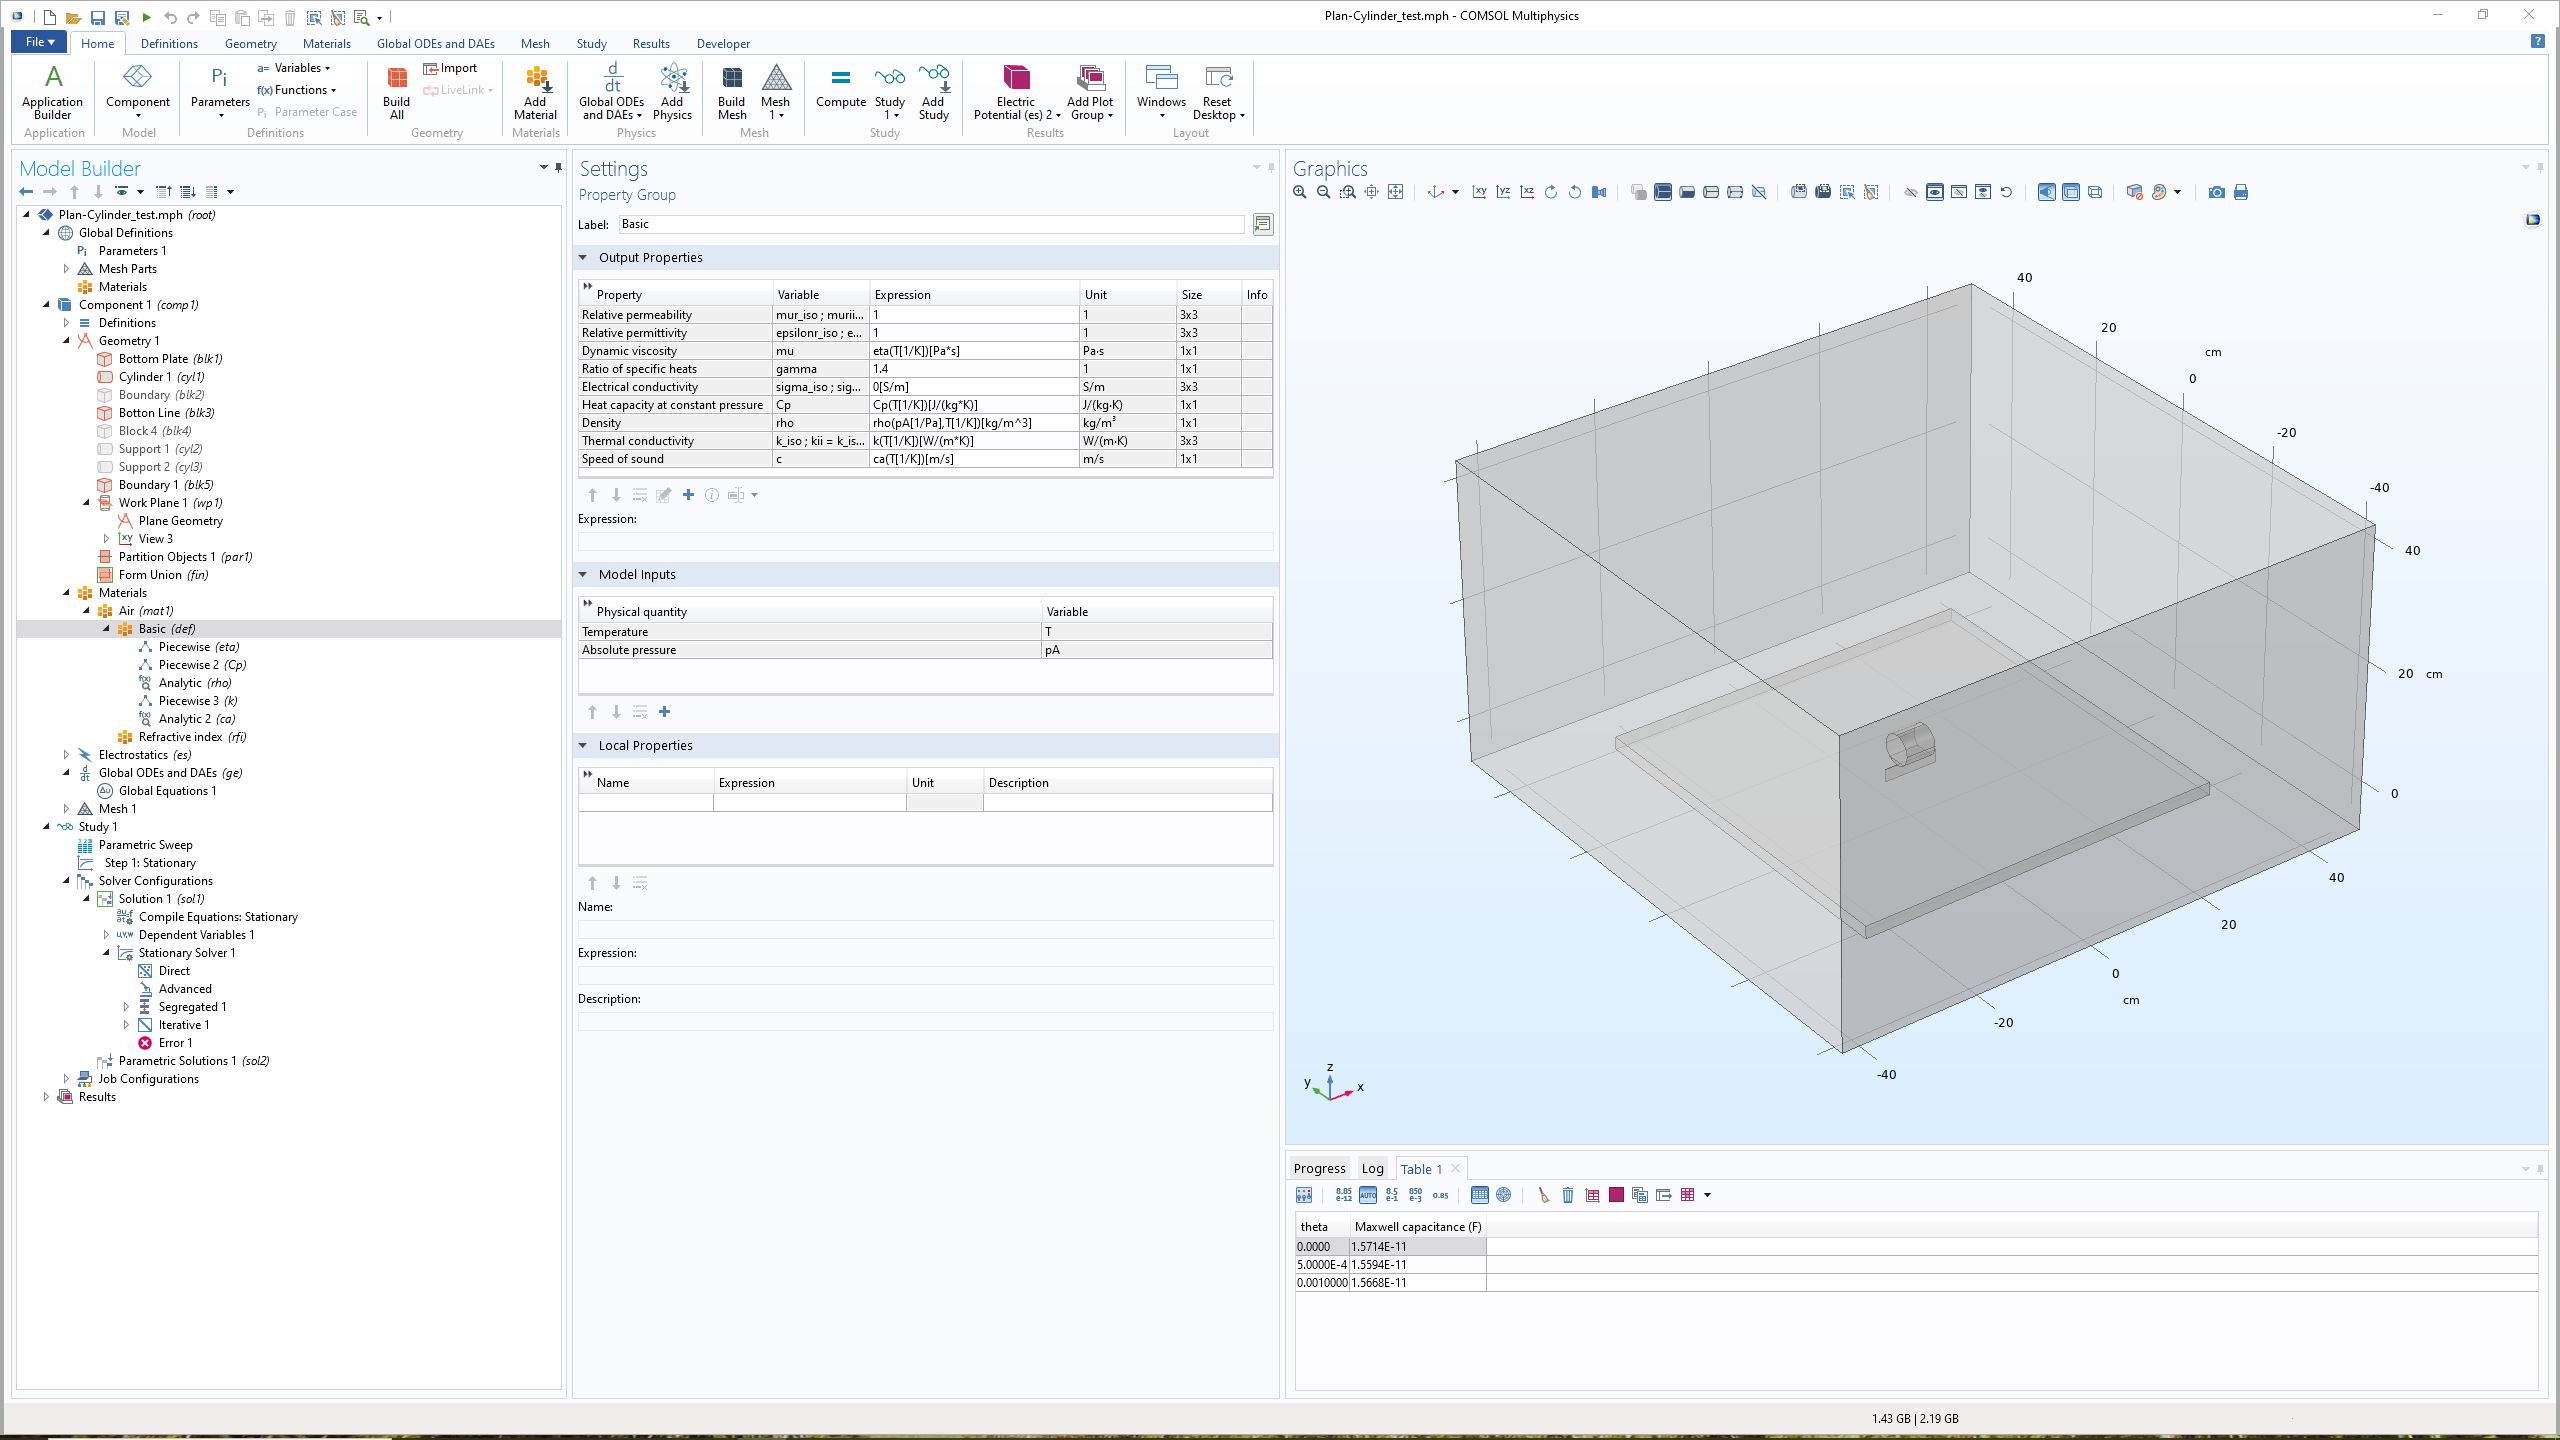The image size is (2560, 1440).
Task: Collapse the Output Properties section
Action: [583, 257]
